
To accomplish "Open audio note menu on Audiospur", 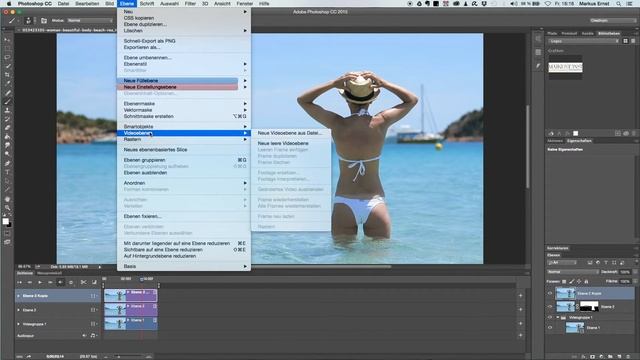I will click(x=93, y=336).
